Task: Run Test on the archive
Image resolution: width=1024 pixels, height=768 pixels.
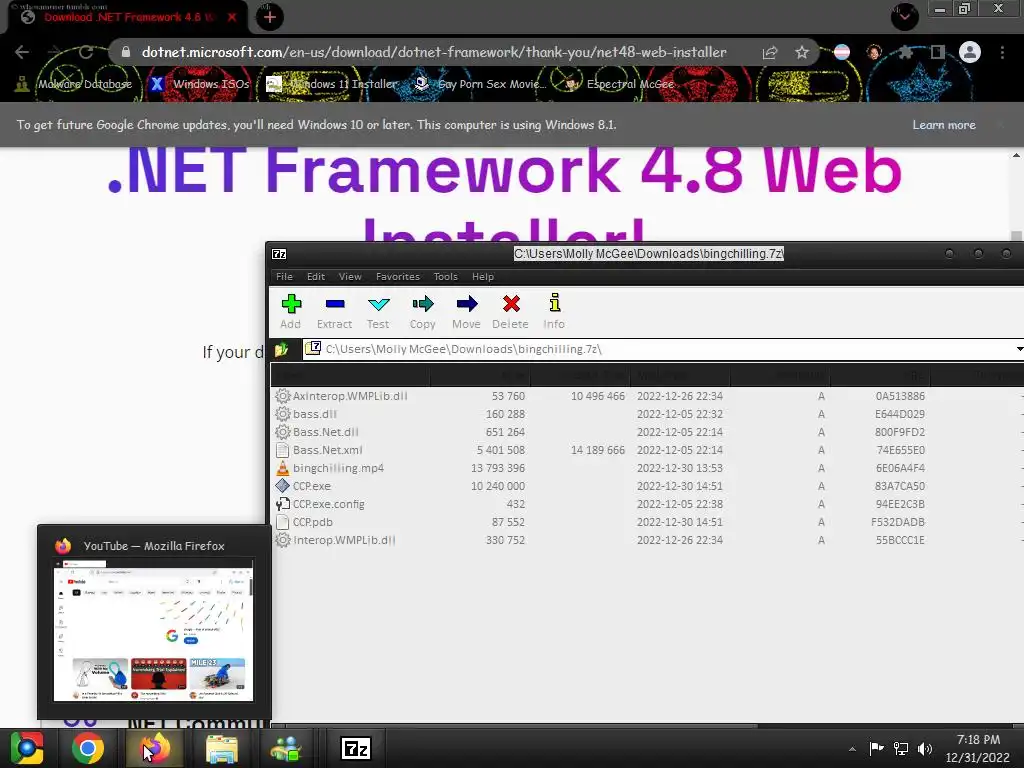Action: (x=378, y=312)
